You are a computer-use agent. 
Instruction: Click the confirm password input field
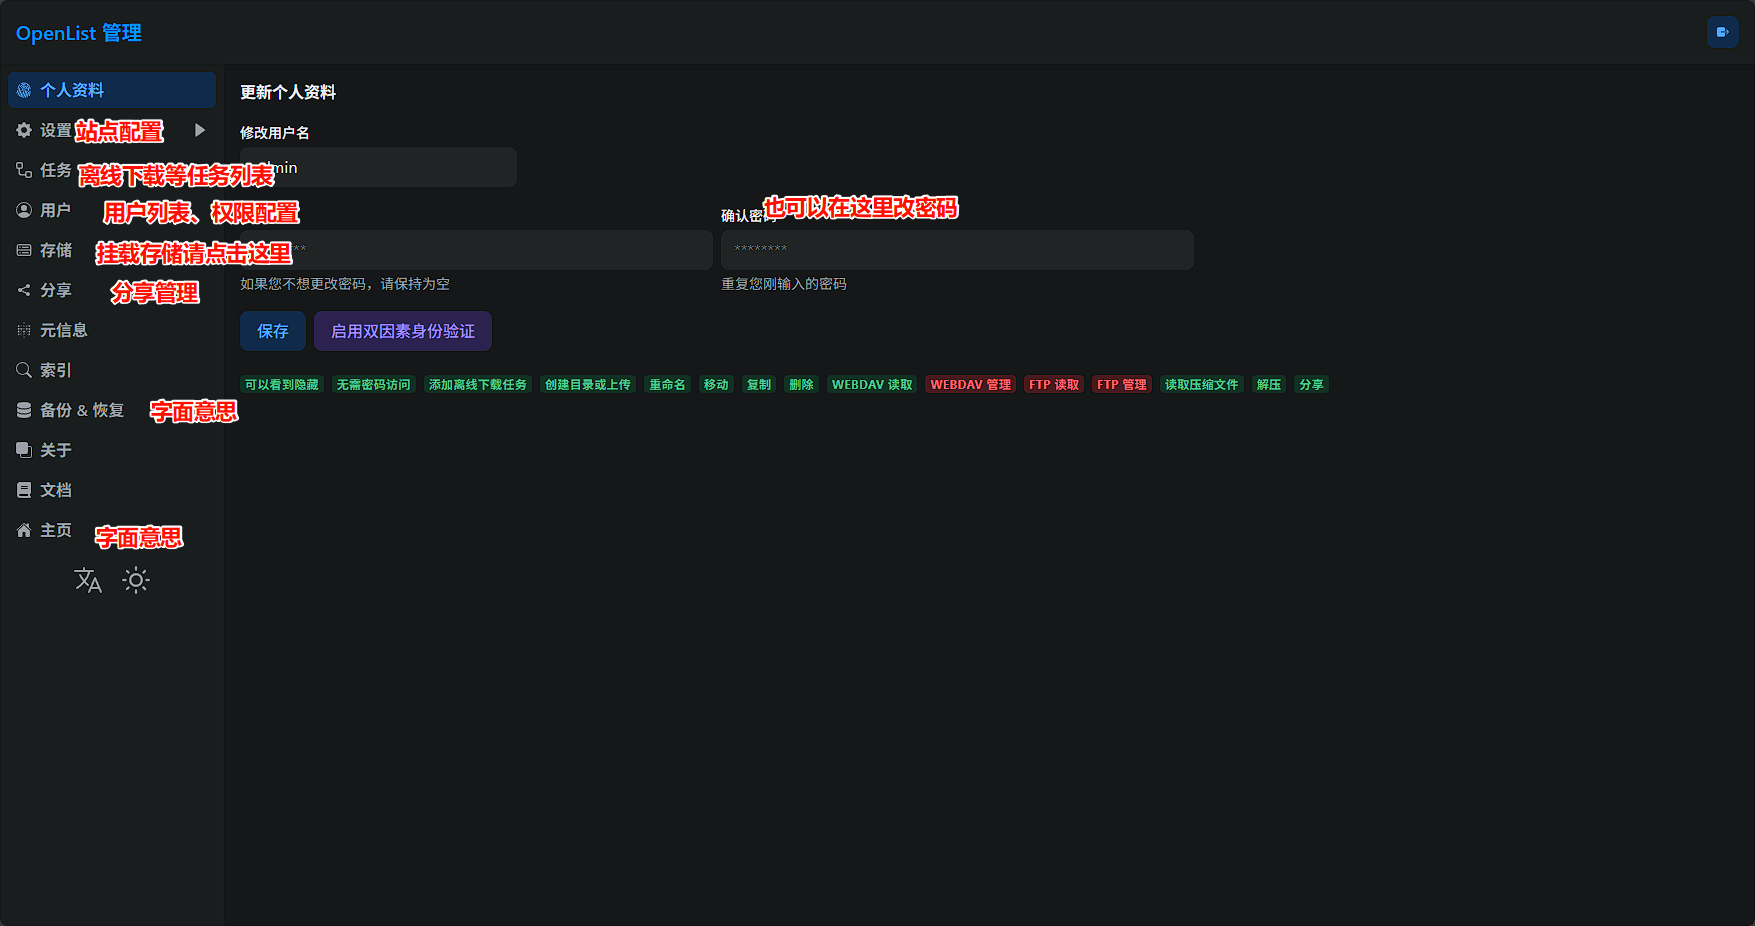point(957,250)
